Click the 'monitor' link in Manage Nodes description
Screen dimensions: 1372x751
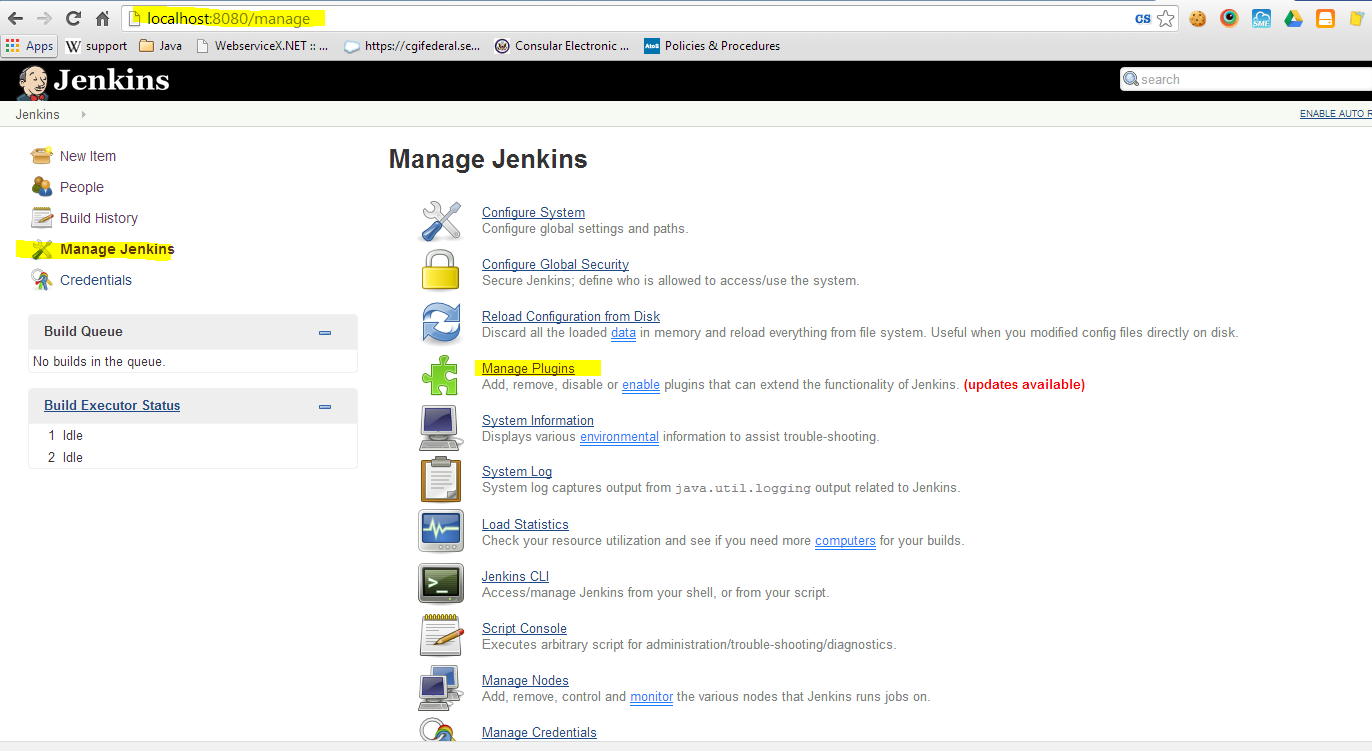(651, 696)
